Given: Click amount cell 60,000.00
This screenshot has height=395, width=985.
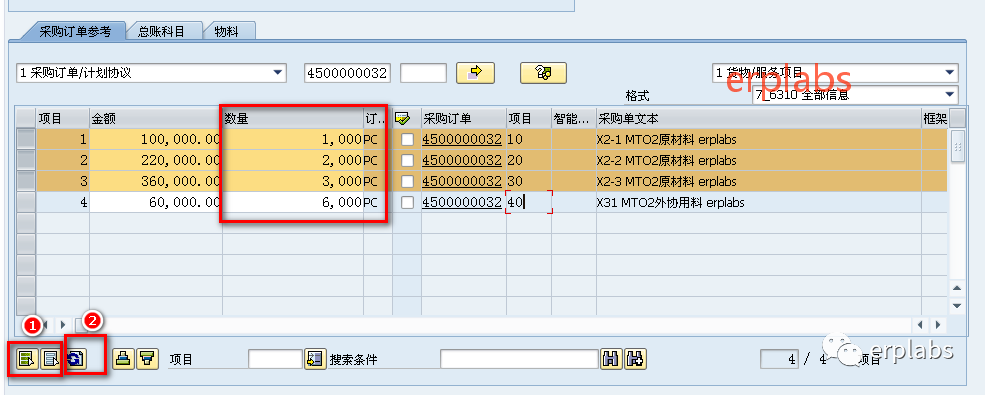Looking at the screenshot, I should click(x=156, y=203).
